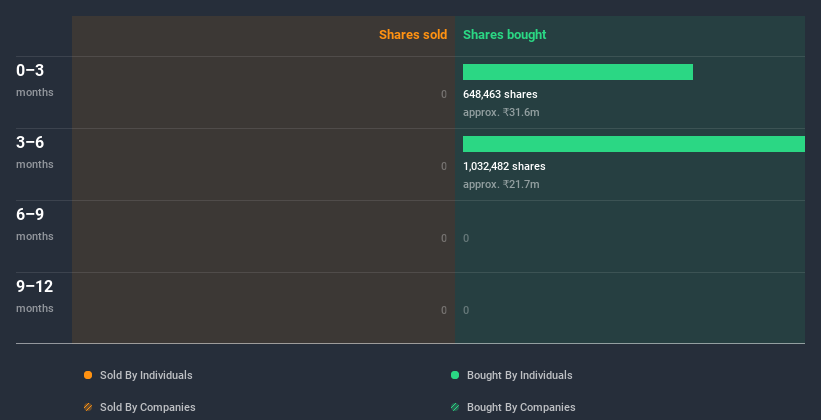
Task: Click the shares sold zero in 0–3 months row
Action: click(444, 94)
